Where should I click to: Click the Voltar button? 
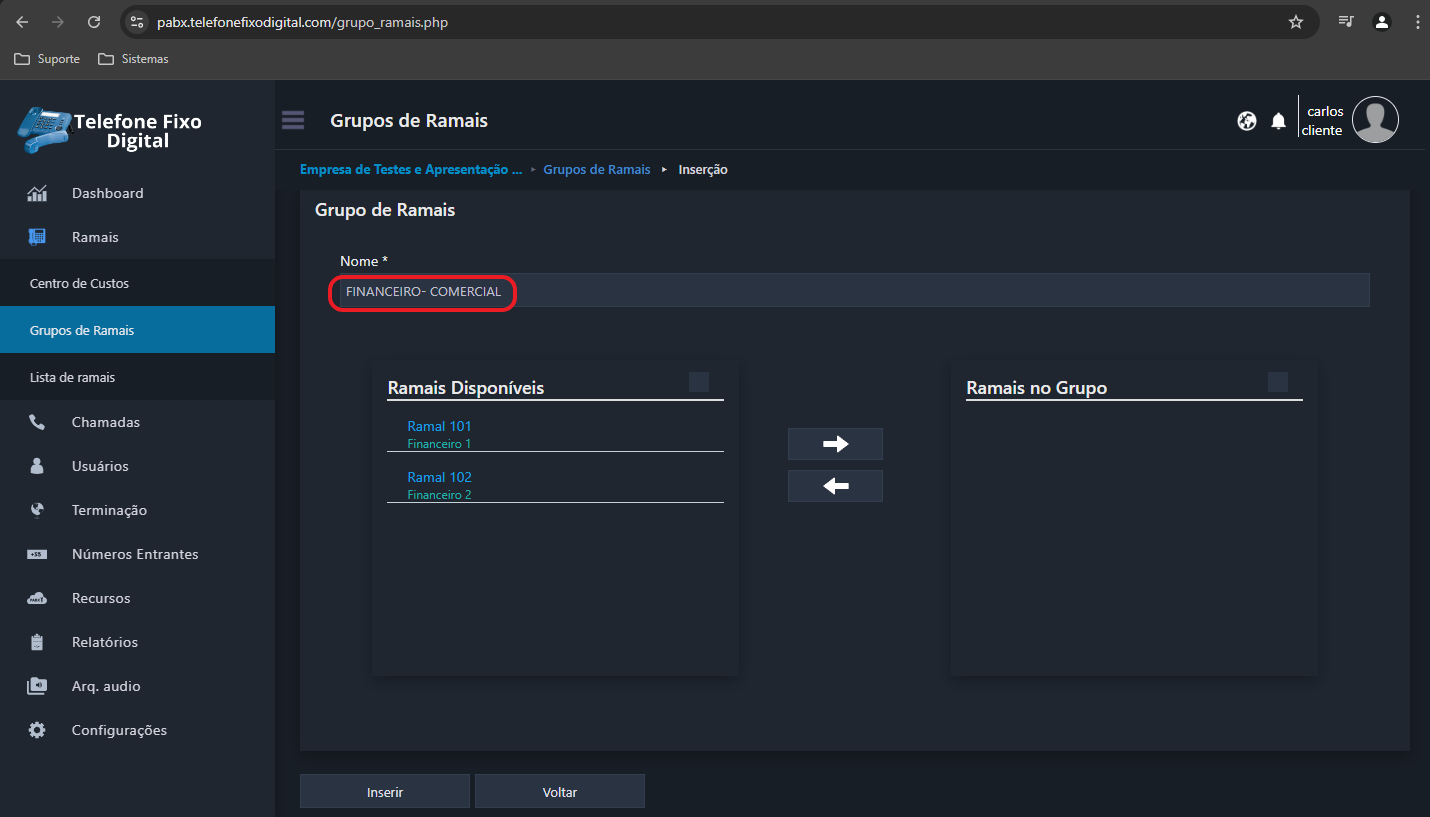point(560,791)
